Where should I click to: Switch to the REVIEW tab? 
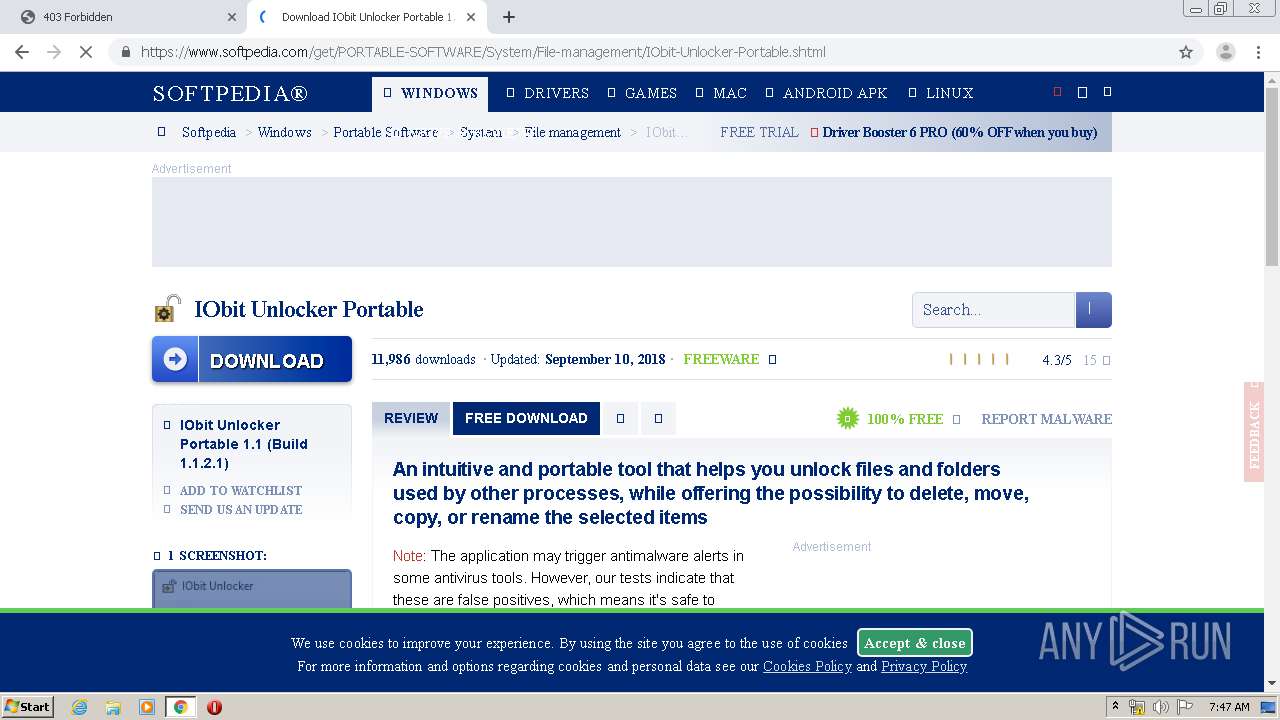[x=411, y=418]
